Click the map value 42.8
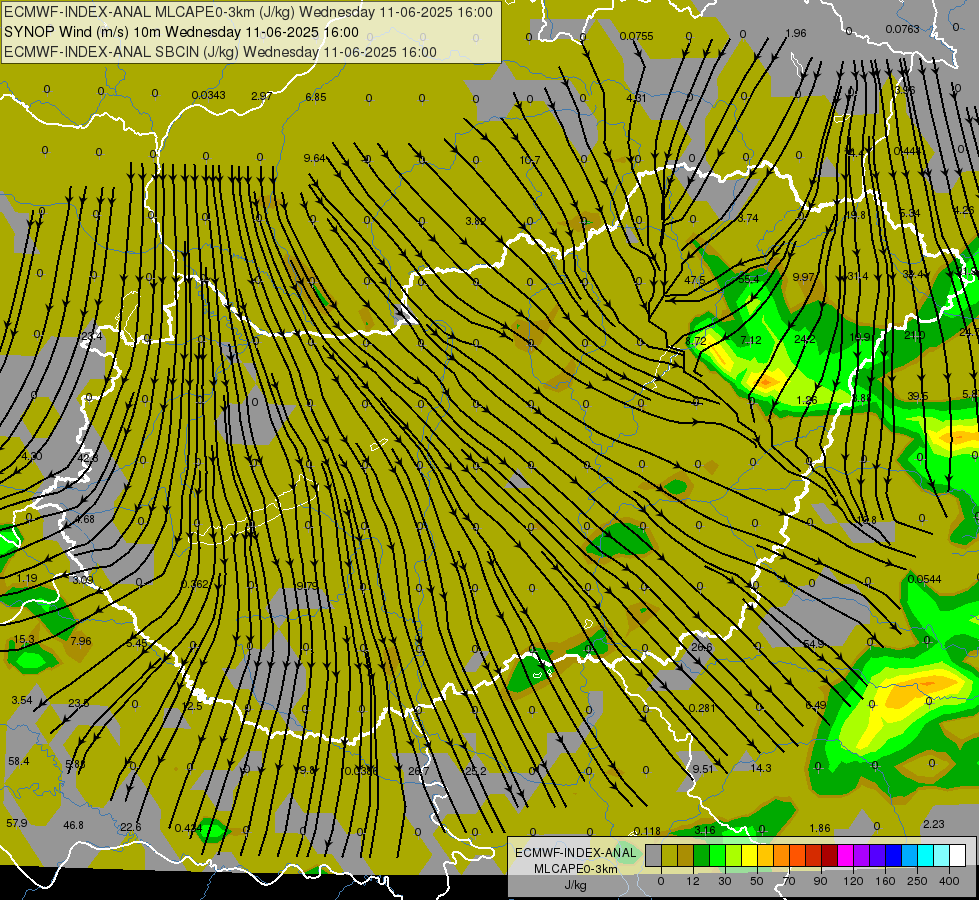Screen dimensions: 979x900 (87, 458)
